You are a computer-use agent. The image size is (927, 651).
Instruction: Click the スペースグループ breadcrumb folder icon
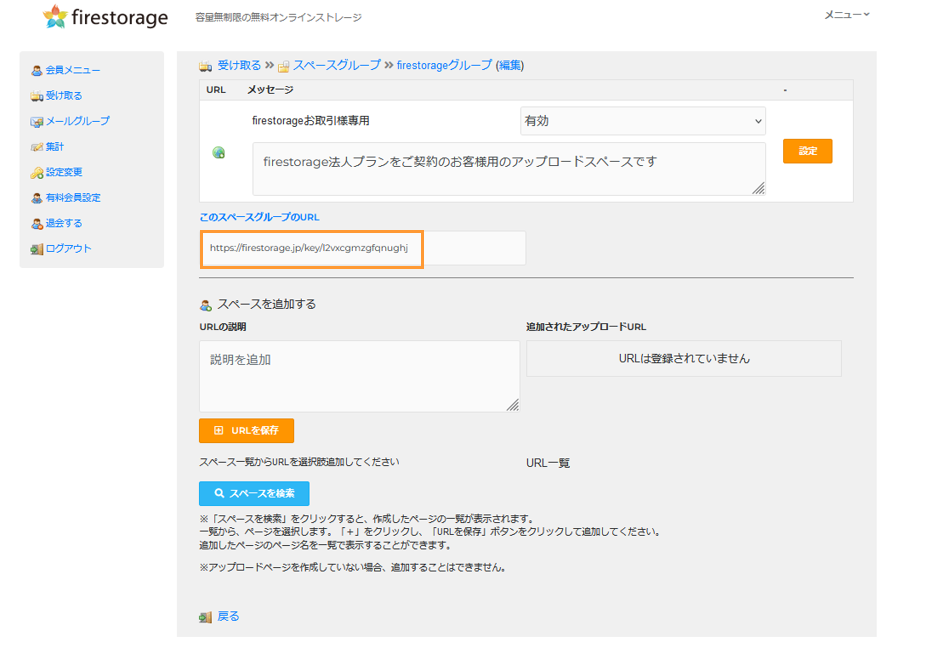pos(284,67)
